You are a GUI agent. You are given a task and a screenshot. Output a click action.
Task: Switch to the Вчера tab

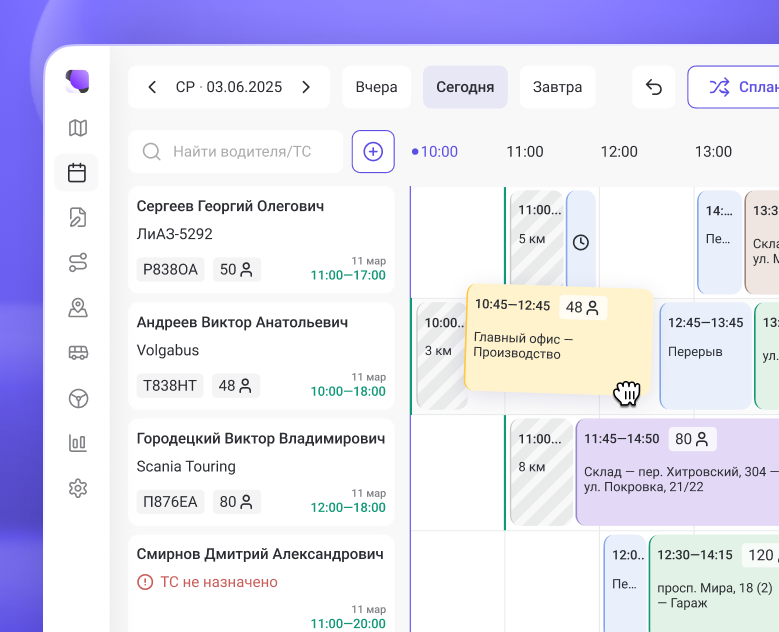376,87
